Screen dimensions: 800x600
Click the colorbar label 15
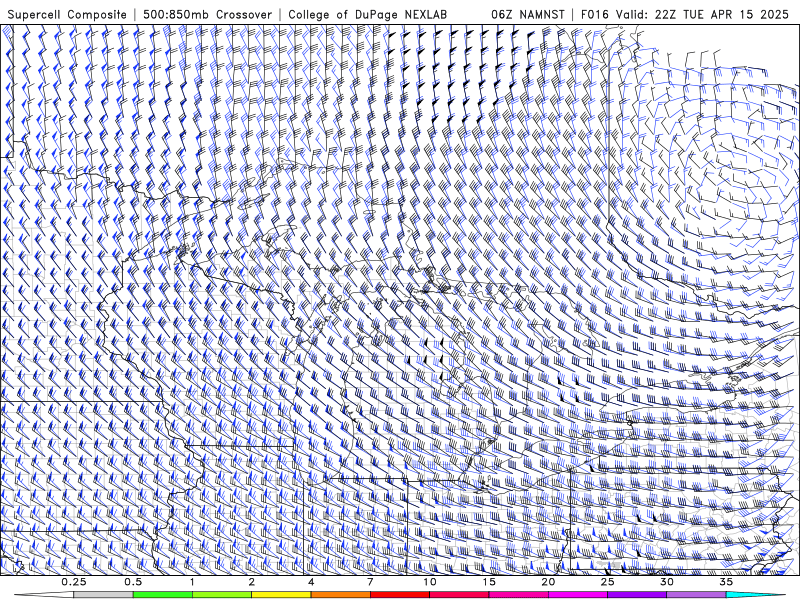[489, 582]
